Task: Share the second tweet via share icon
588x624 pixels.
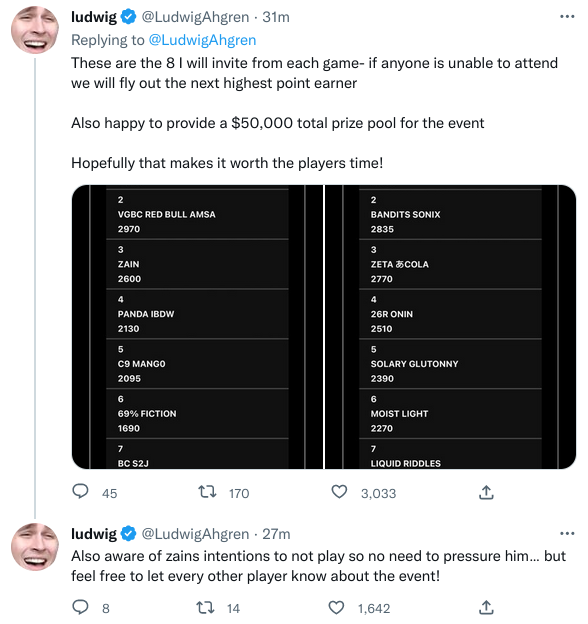Action: point(486,608)
